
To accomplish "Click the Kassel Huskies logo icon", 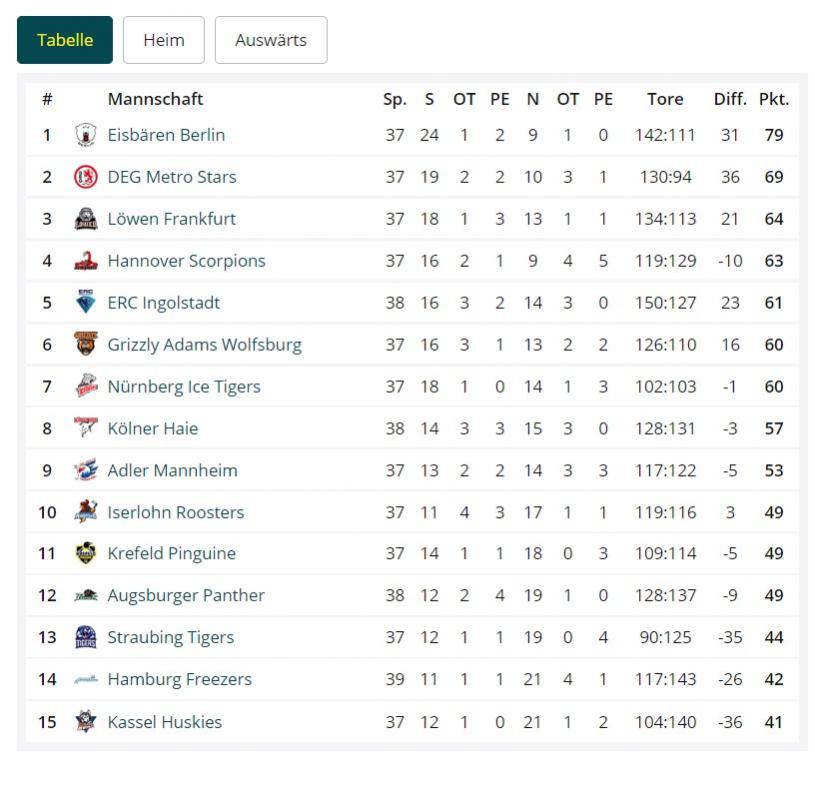I will click(x=86, y=721).
